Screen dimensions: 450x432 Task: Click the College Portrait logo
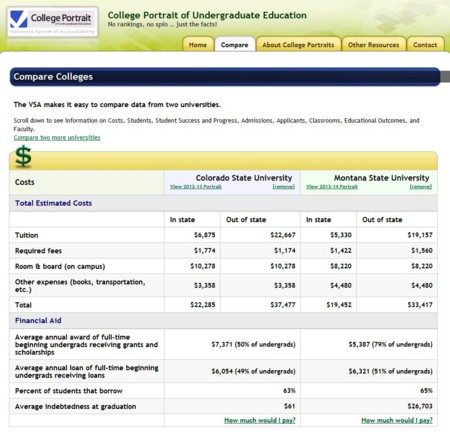click(x=52, y=22)
